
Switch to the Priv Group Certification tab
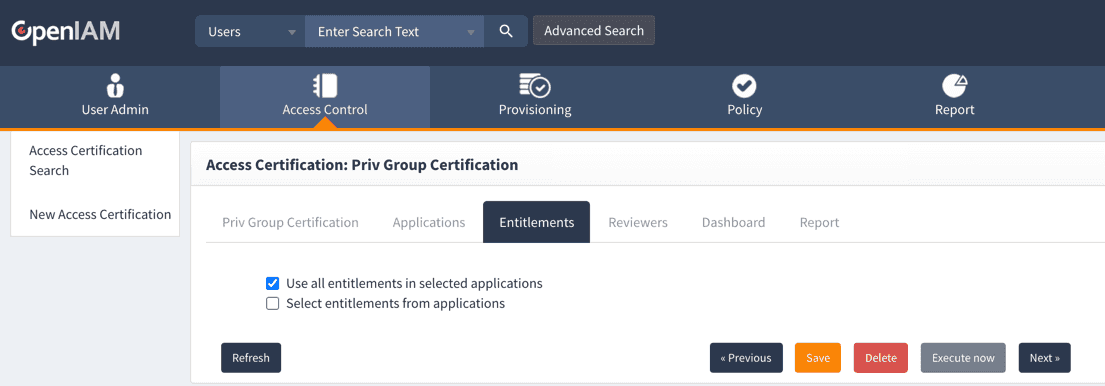tap(290, 223)
